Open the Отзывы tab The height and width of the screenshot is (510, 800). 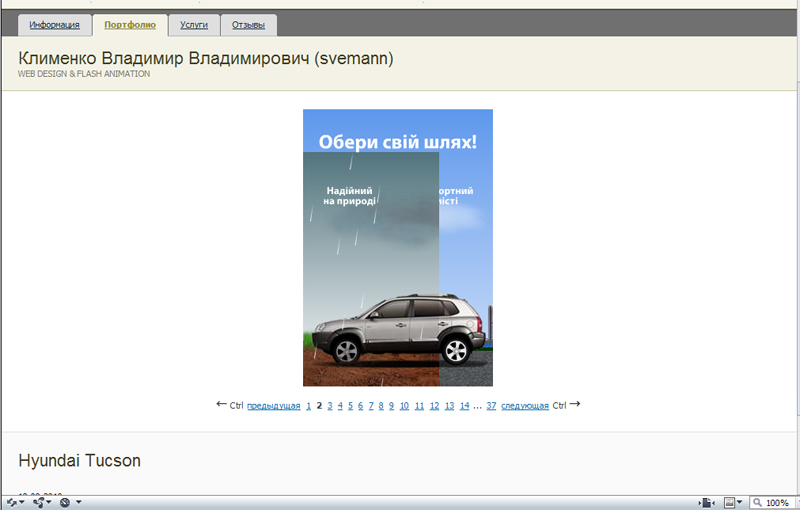coord(248,25)
